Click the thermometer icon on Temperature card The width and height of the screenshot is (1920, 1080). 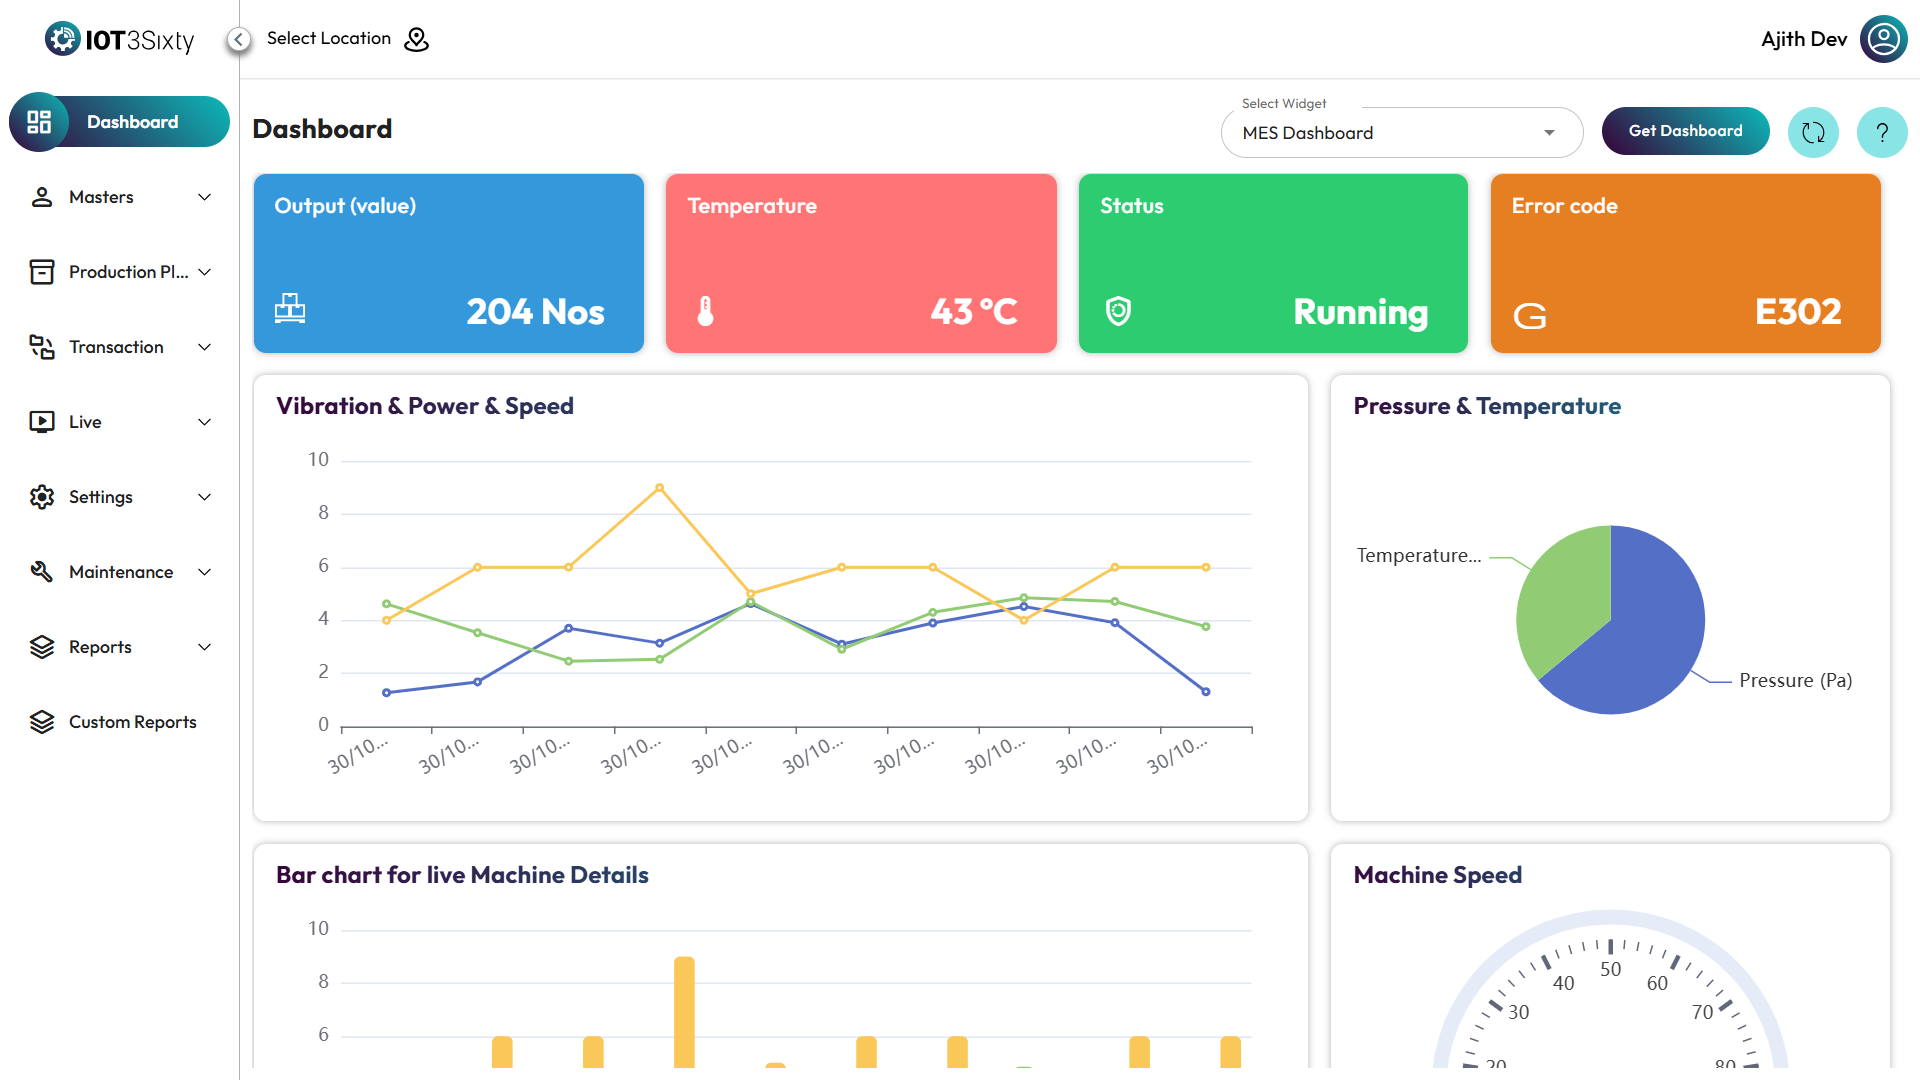[x=705, y=311]
